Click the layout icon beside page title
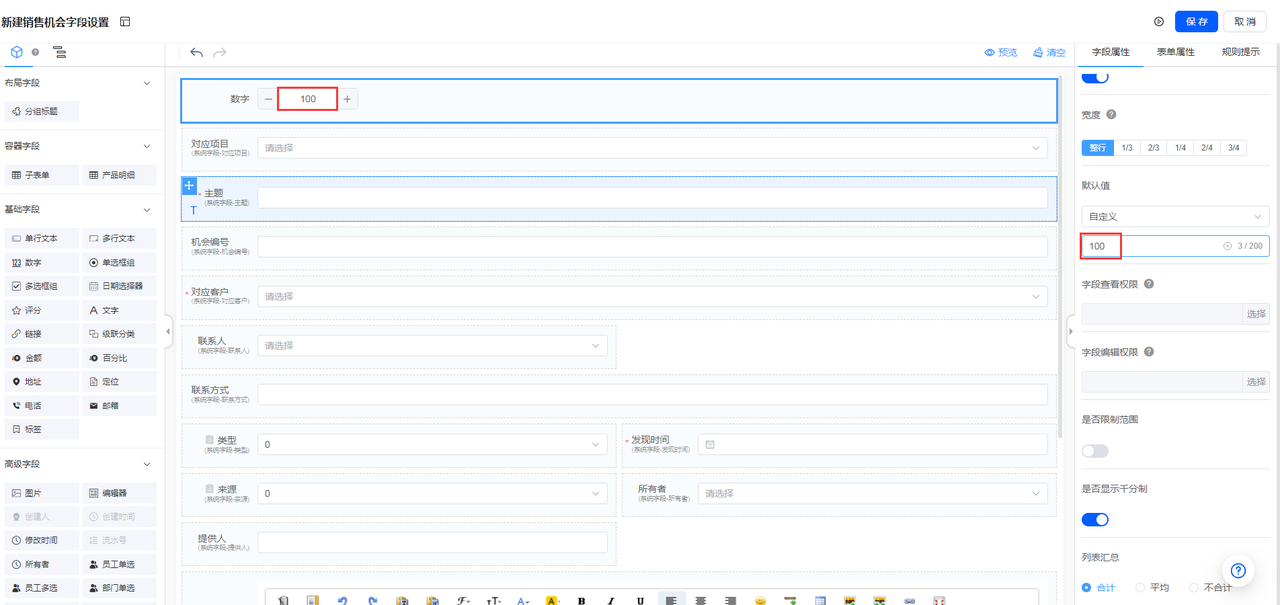The height and width of the screenshot is (605, 1280). pos(125,22)
